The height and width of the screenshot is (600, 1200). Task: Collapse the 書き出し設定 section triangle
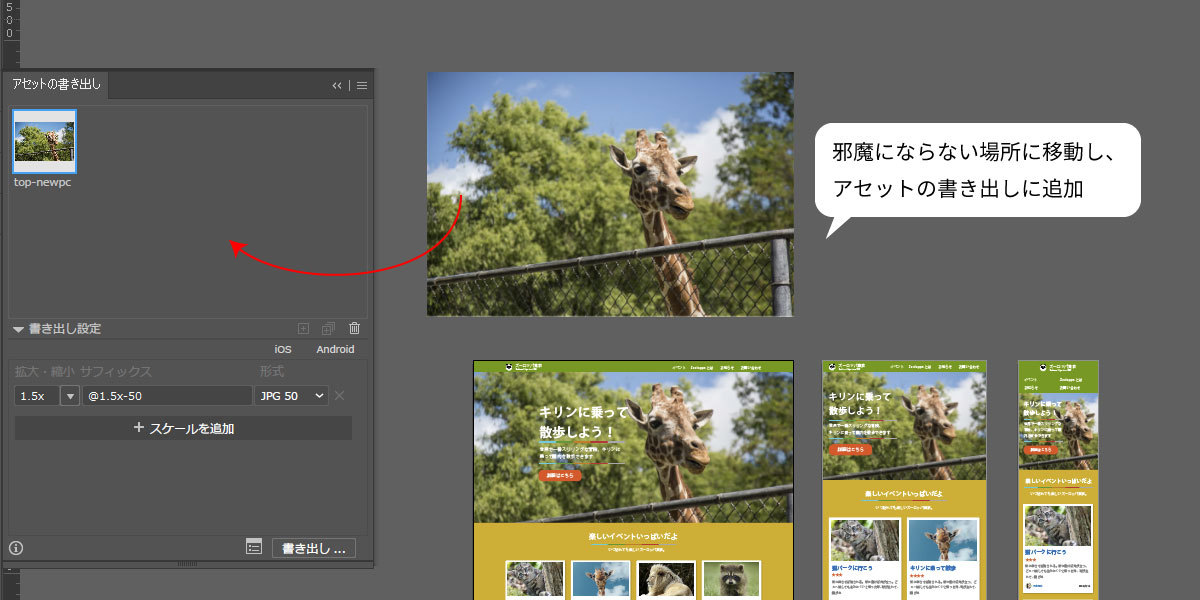click(x=19, y=329)
